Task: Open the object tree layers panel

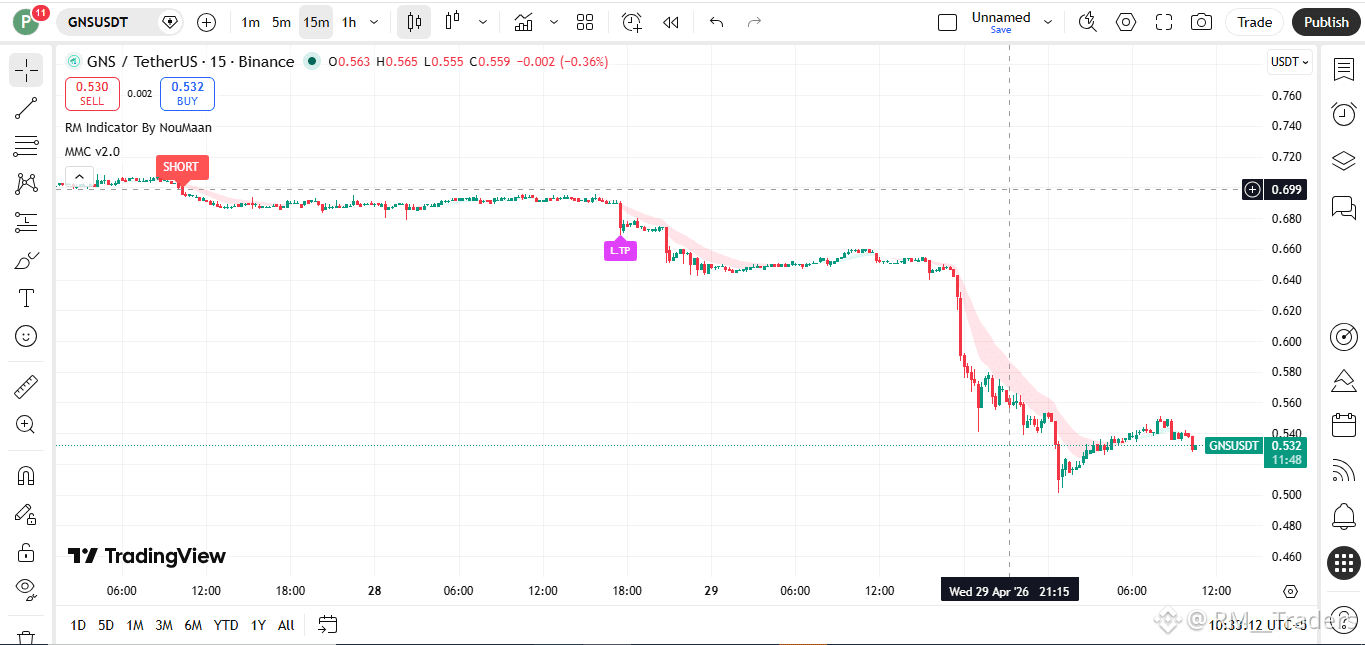Action: tap(1344, 161)
